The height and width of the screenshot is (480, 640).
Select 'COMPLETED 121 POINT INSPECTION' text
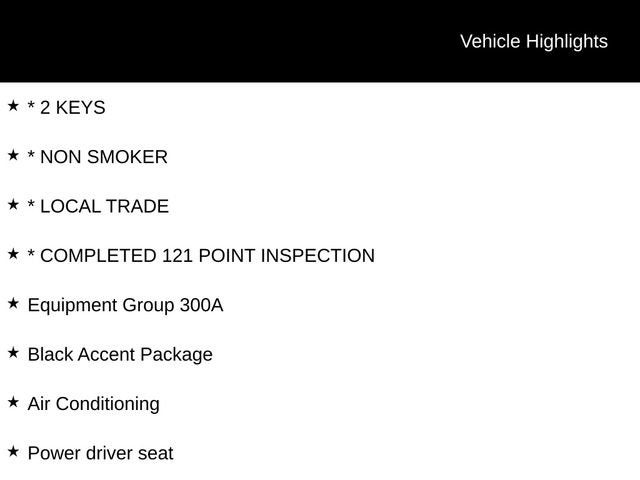coord(207,256)
